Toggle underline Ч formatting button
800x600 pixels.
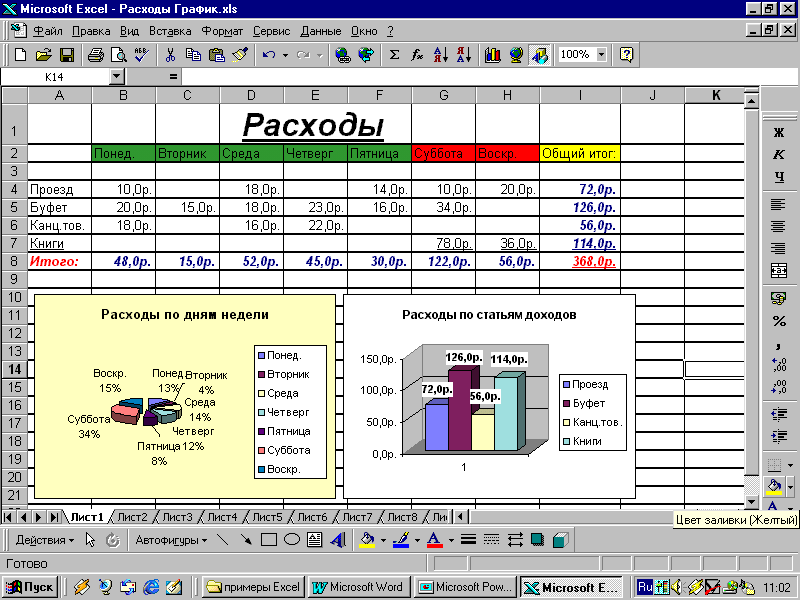tap(779, 177)
